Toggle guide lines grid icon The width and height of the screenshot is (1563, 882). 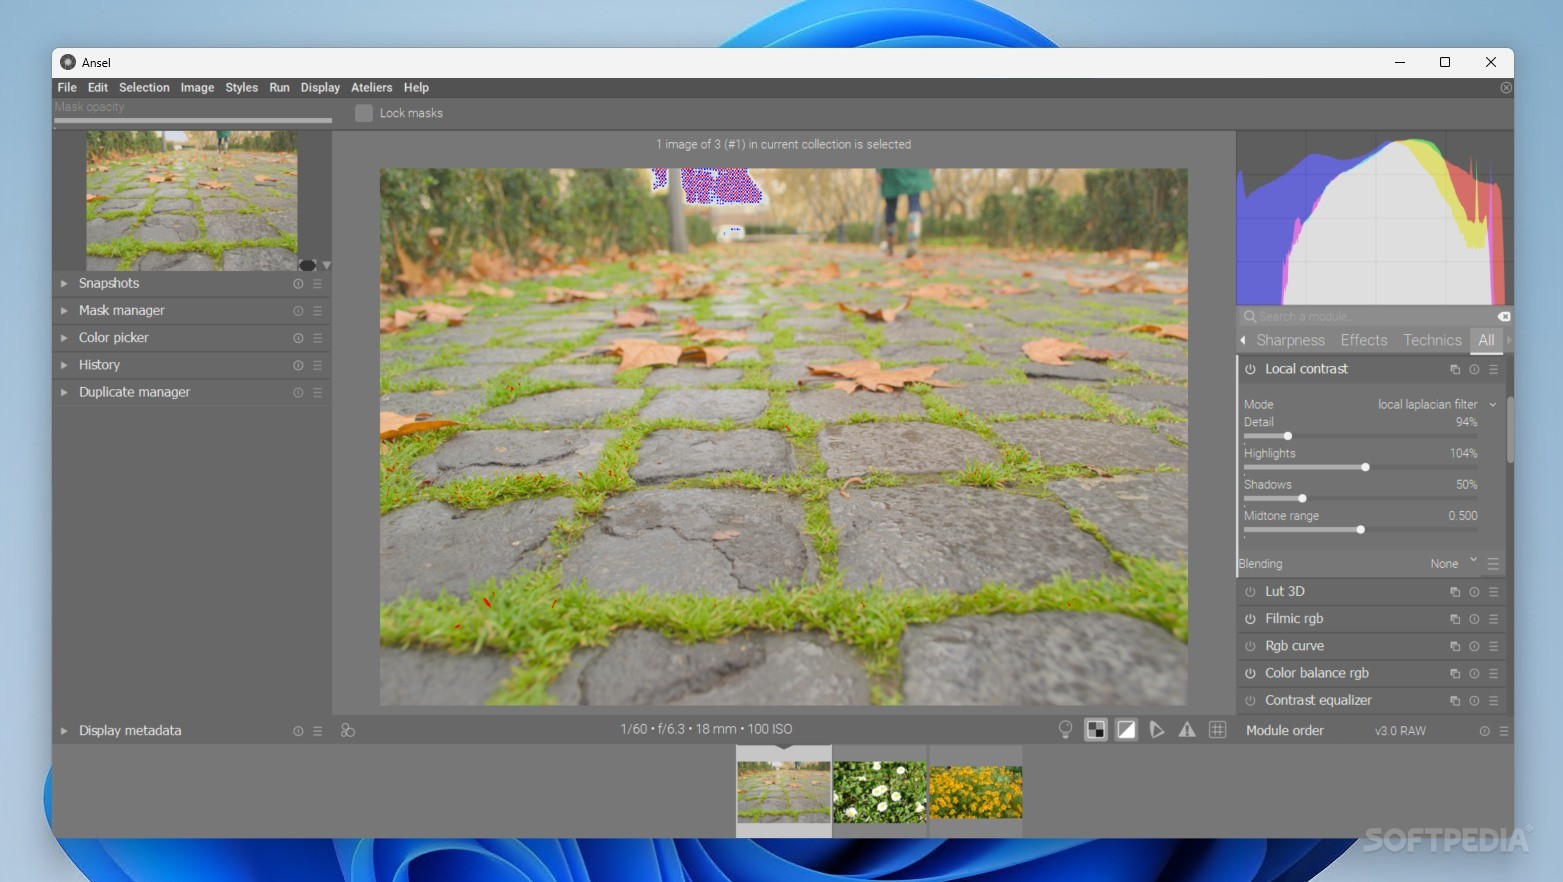click(x=1217, y=730)
